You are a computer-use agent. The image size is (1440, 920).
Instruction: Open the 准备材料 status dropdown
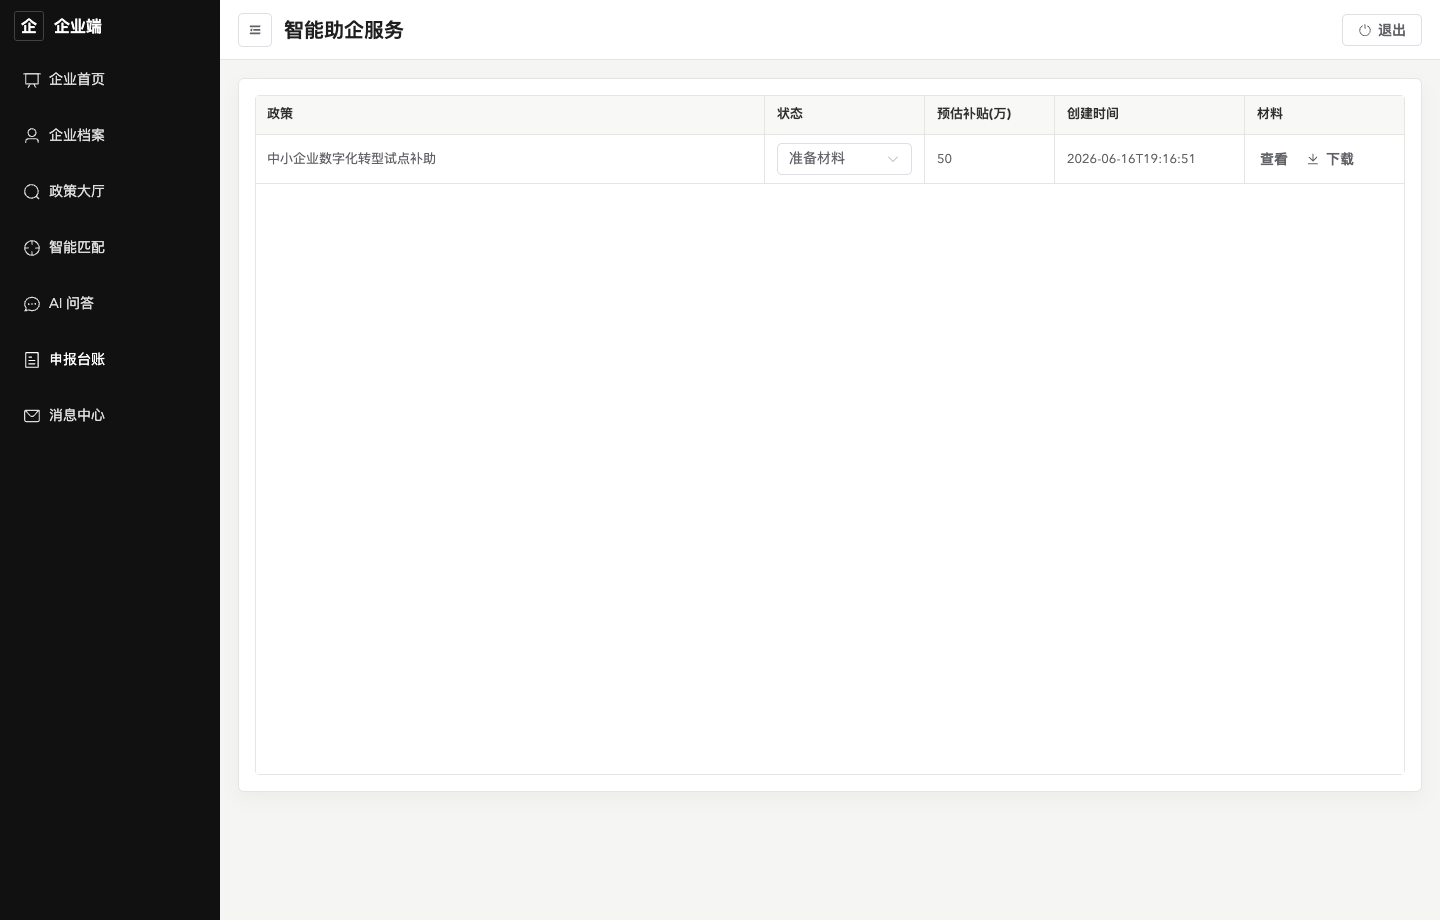click(844, 159)
